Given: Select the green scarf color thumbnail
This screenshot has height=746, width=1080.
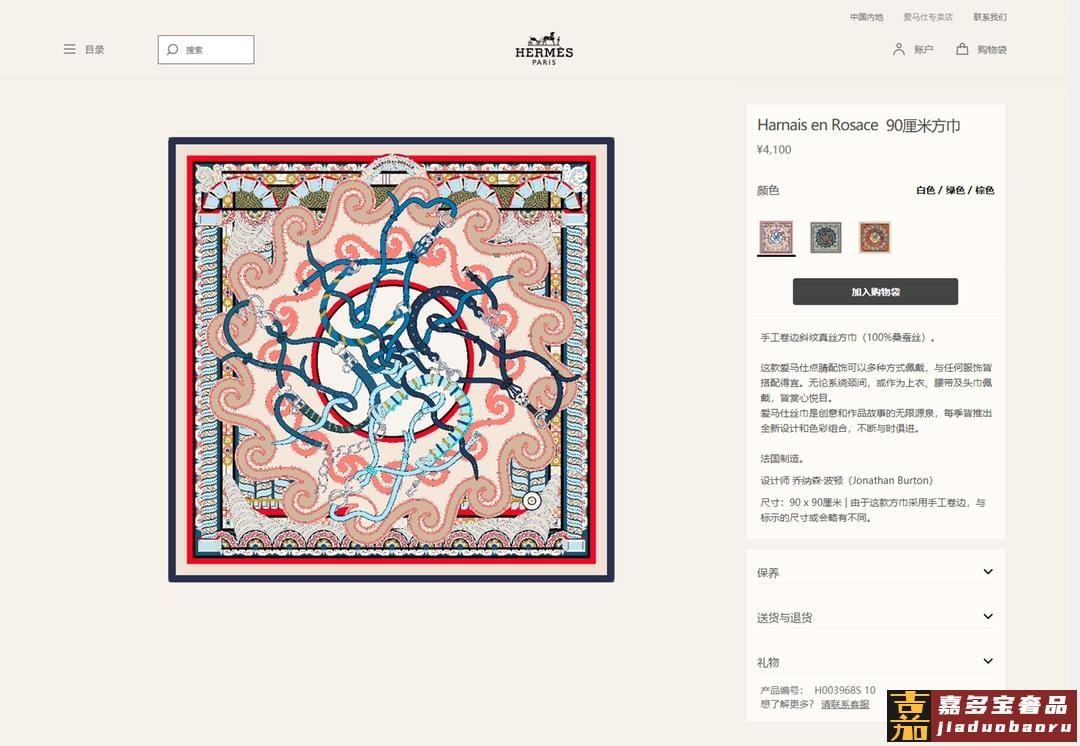Looking at the screenshot, I should click(x=826, y=238).
